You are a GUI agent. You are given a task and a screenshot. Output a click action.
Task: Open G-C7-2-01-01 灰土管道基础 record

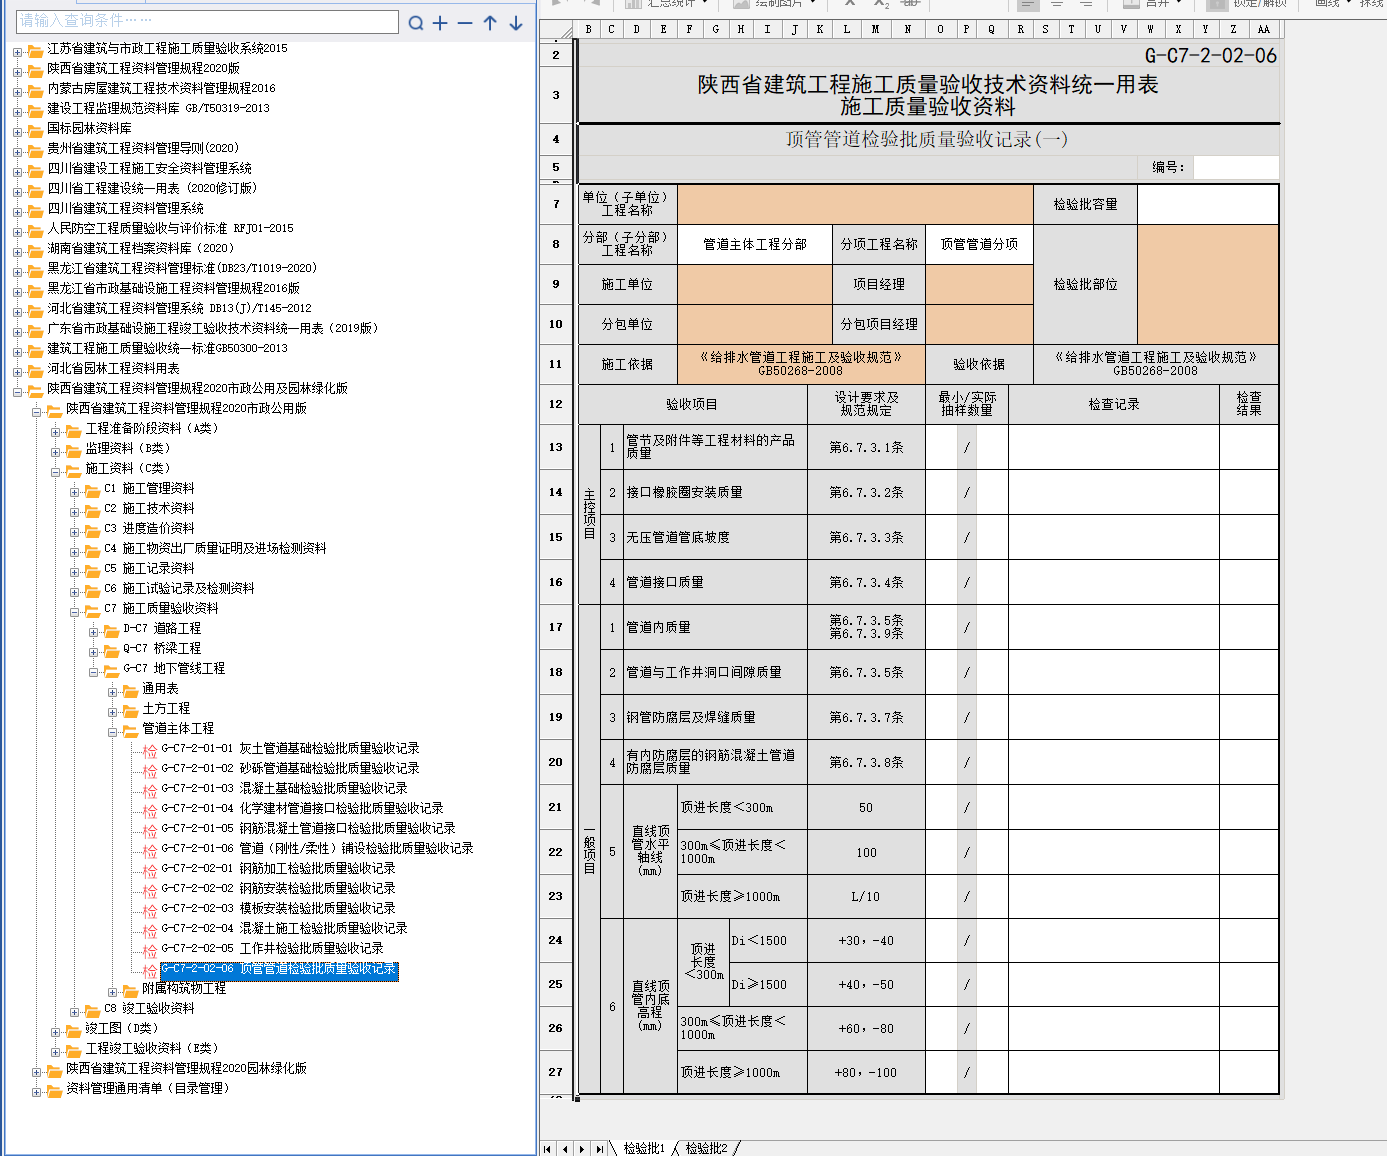point(290,748)
